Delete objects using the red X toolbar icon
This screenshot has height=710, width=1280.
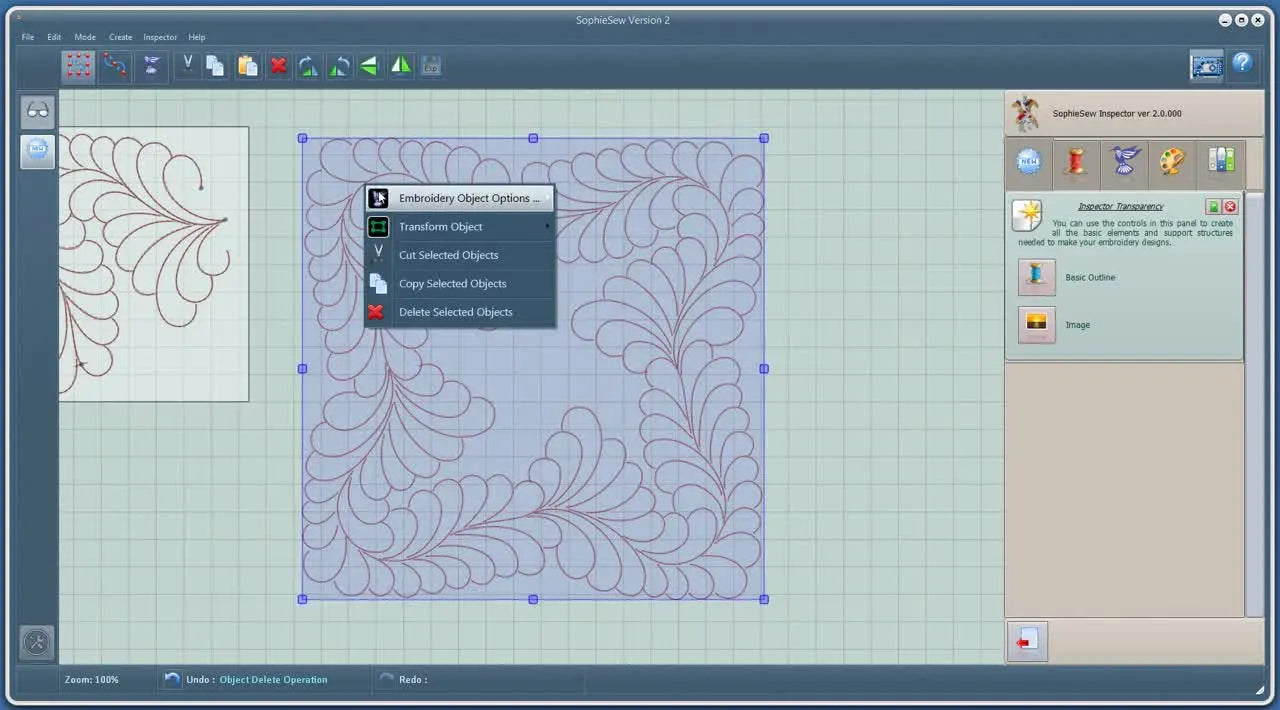(278, 65)
